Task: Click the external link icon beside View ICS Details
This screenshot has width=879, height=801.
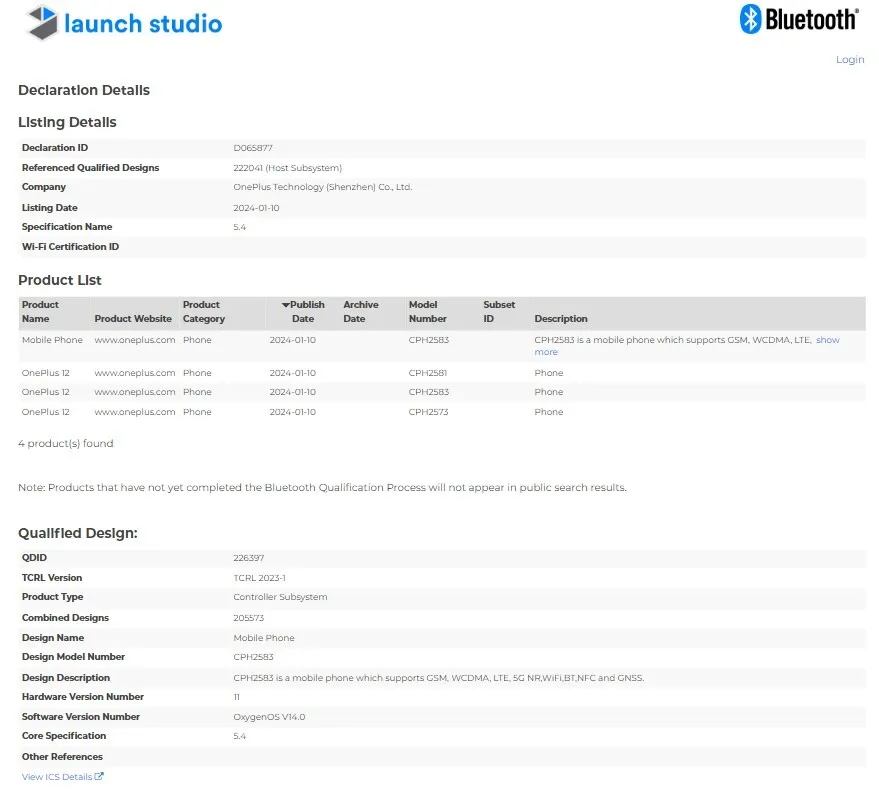Action: 99,777
